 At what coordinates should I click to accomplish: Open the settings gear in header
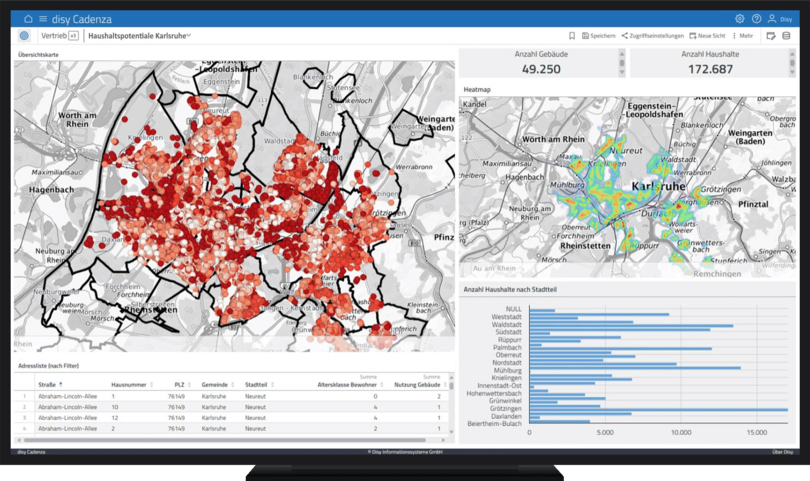point(740,19)
